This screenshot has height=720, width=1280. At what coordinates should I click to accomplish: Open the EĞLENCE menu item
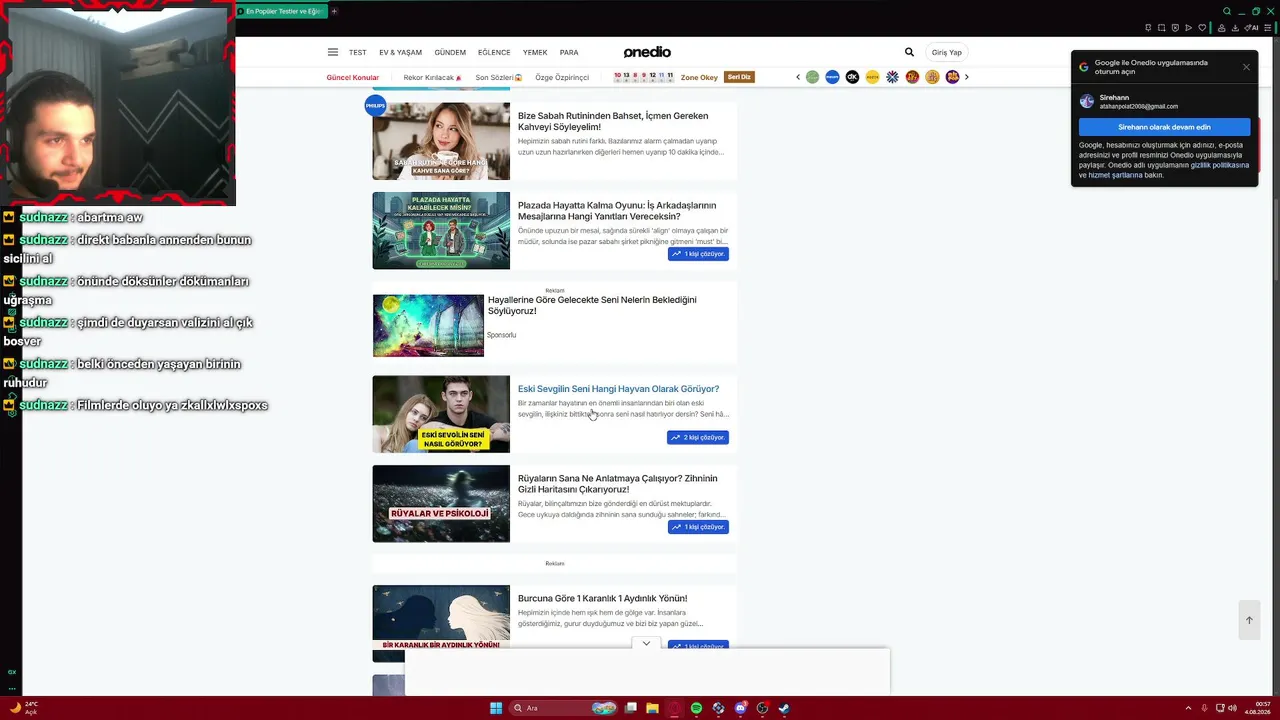[494, 52]
